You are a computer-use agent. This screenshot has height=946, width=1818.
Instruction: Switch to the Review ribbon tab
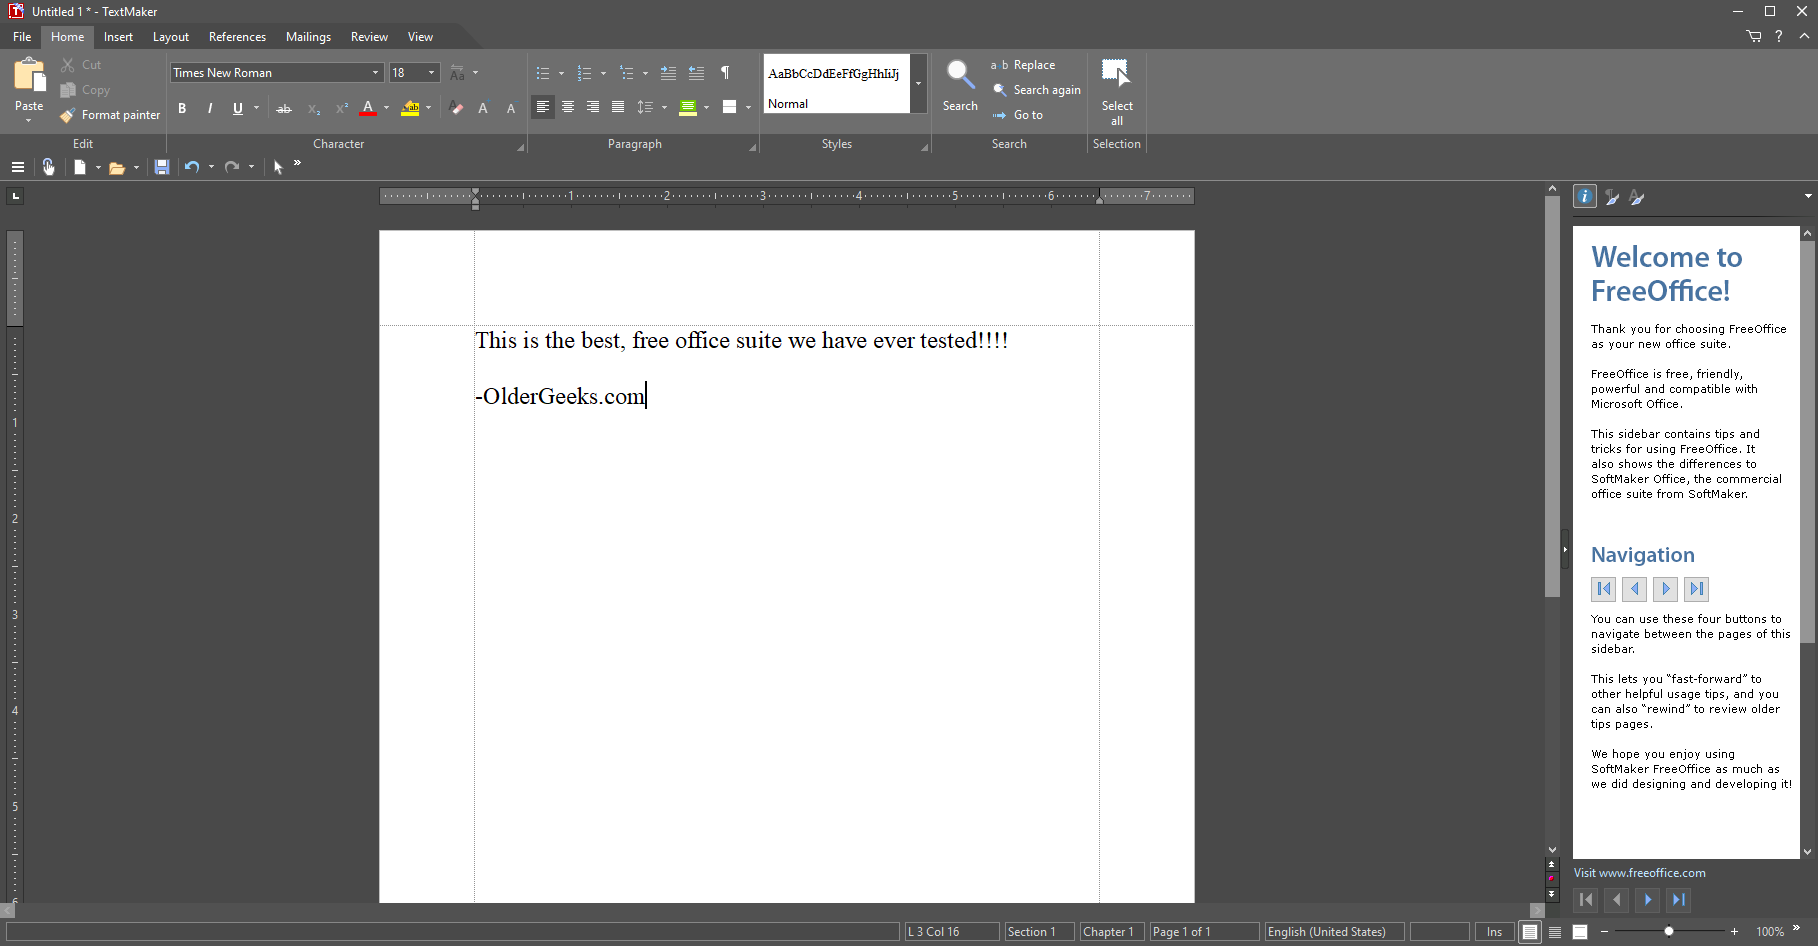pyautogui.click(x=369, y=37)
